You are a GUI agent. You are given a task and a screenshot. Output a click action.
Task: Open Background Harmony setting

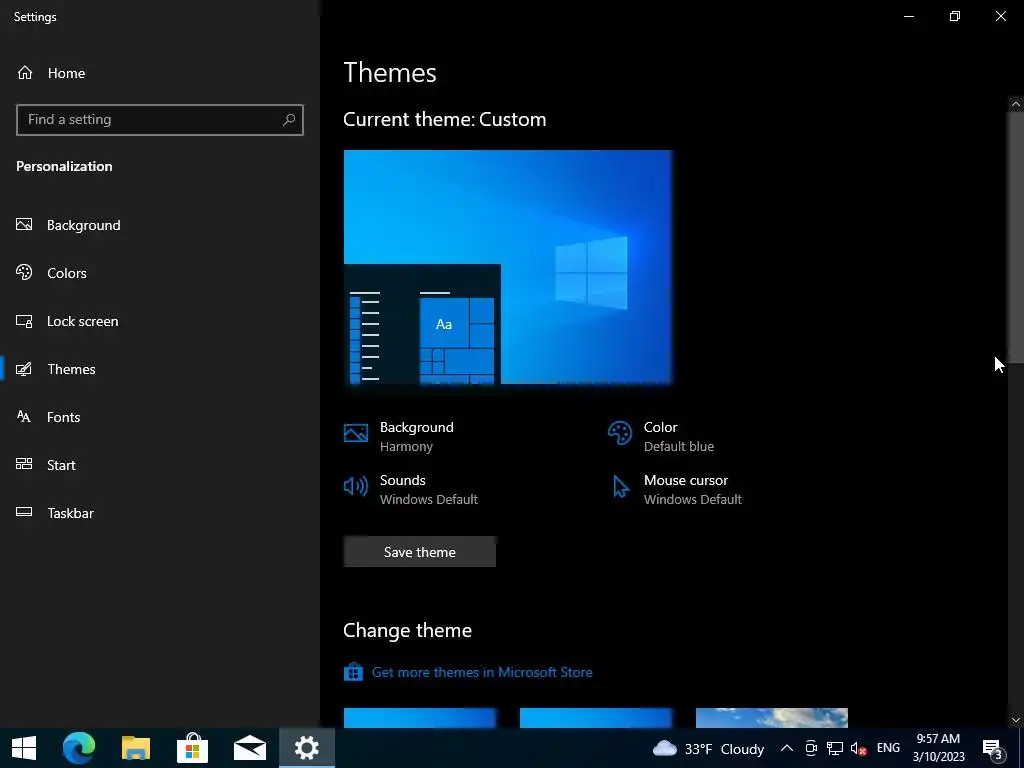click(417, 436)
